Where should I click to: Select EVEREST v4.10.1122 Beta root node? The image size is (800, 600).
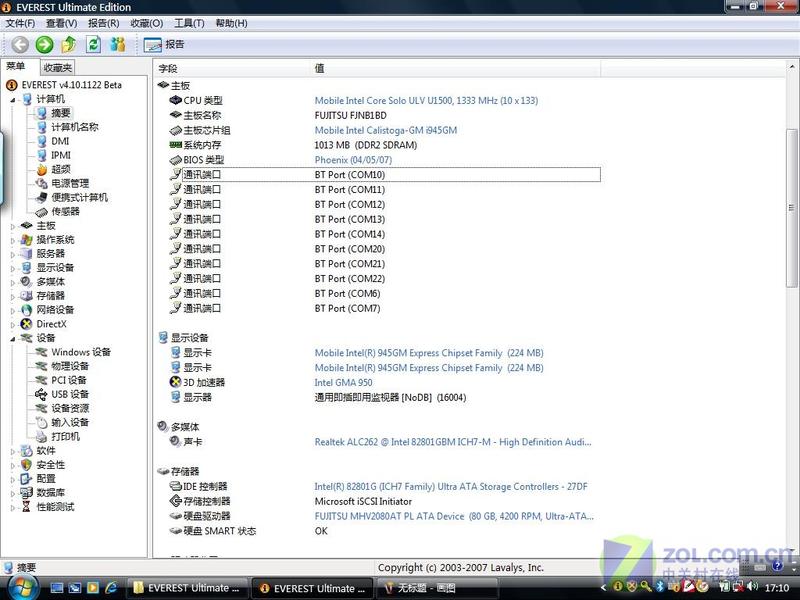pyautogui.click(x=71, y=85)
